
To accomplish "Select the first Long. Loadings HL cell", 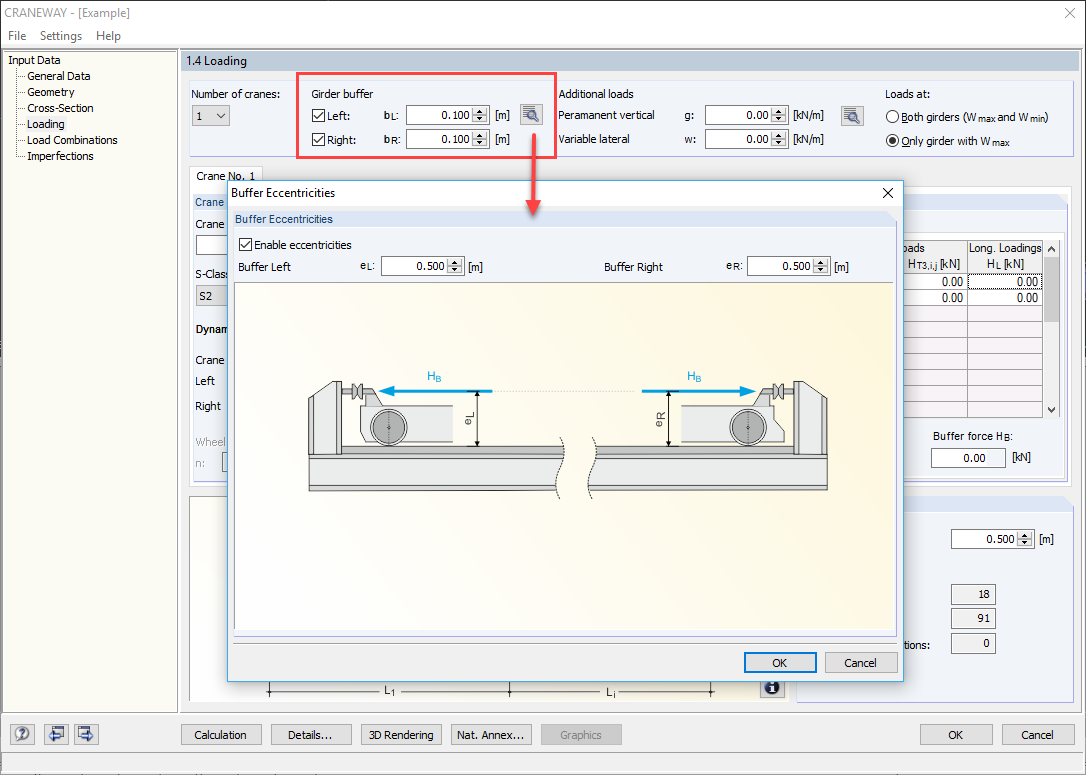I will pos(1005,281).
